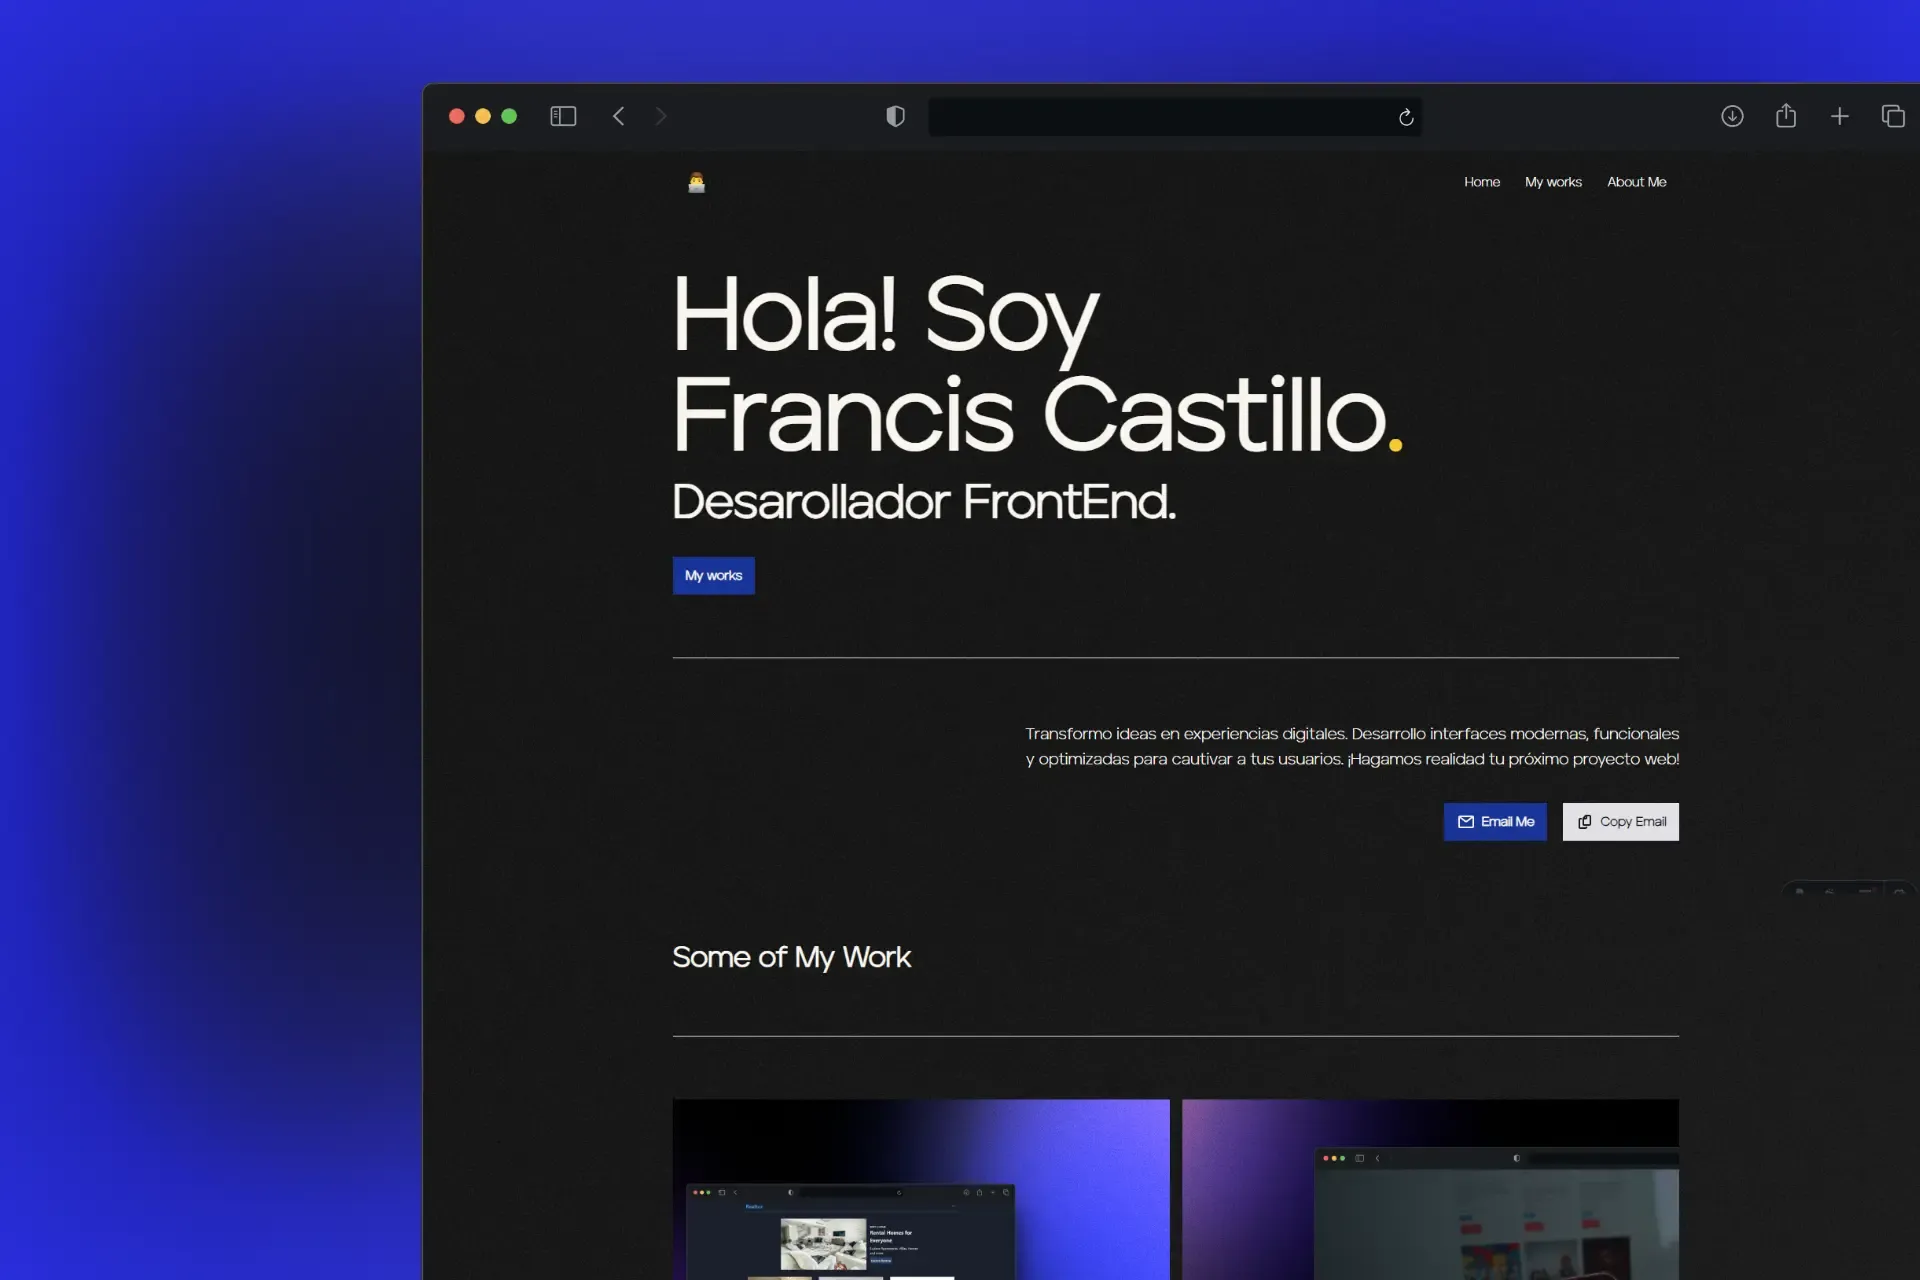This screenshot has height=1280, width=1920.
Task: Go back with the left chevron
Action: pos(619,116)
